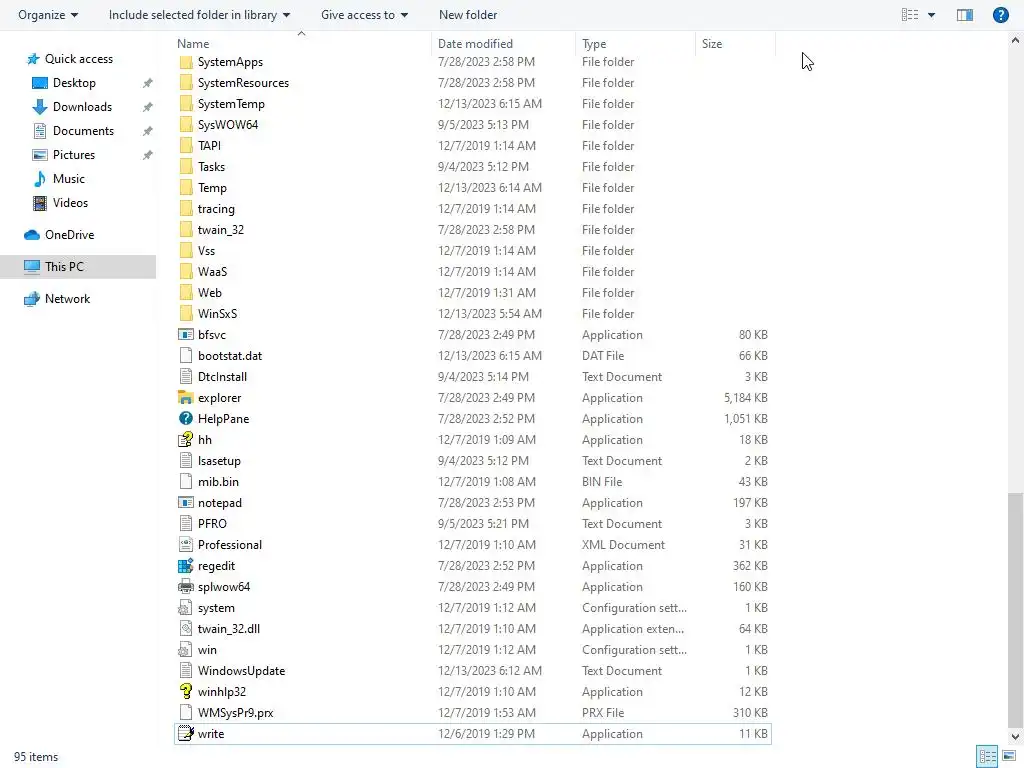Select the PFRO text document name
The height and width of the screenshot is (768, 1024).
coord(212,524)
